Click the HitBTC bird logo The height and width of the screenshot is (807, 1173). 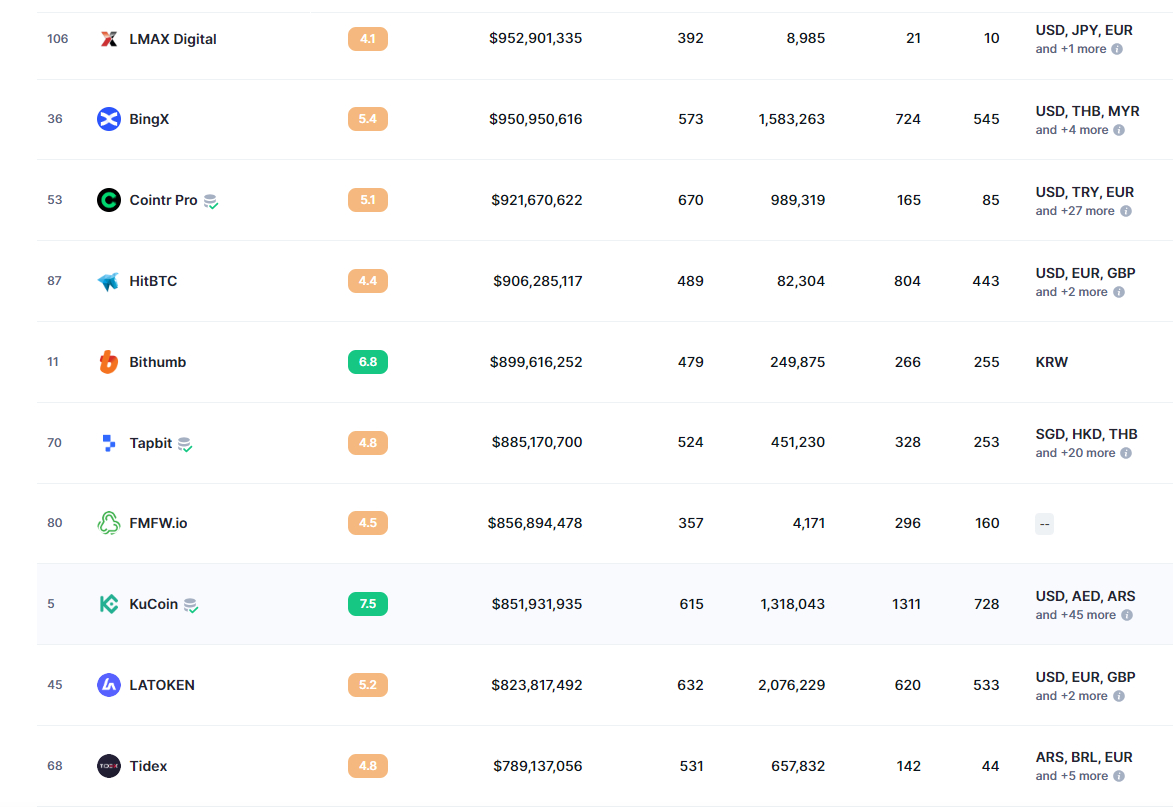[x=109, y=281]
